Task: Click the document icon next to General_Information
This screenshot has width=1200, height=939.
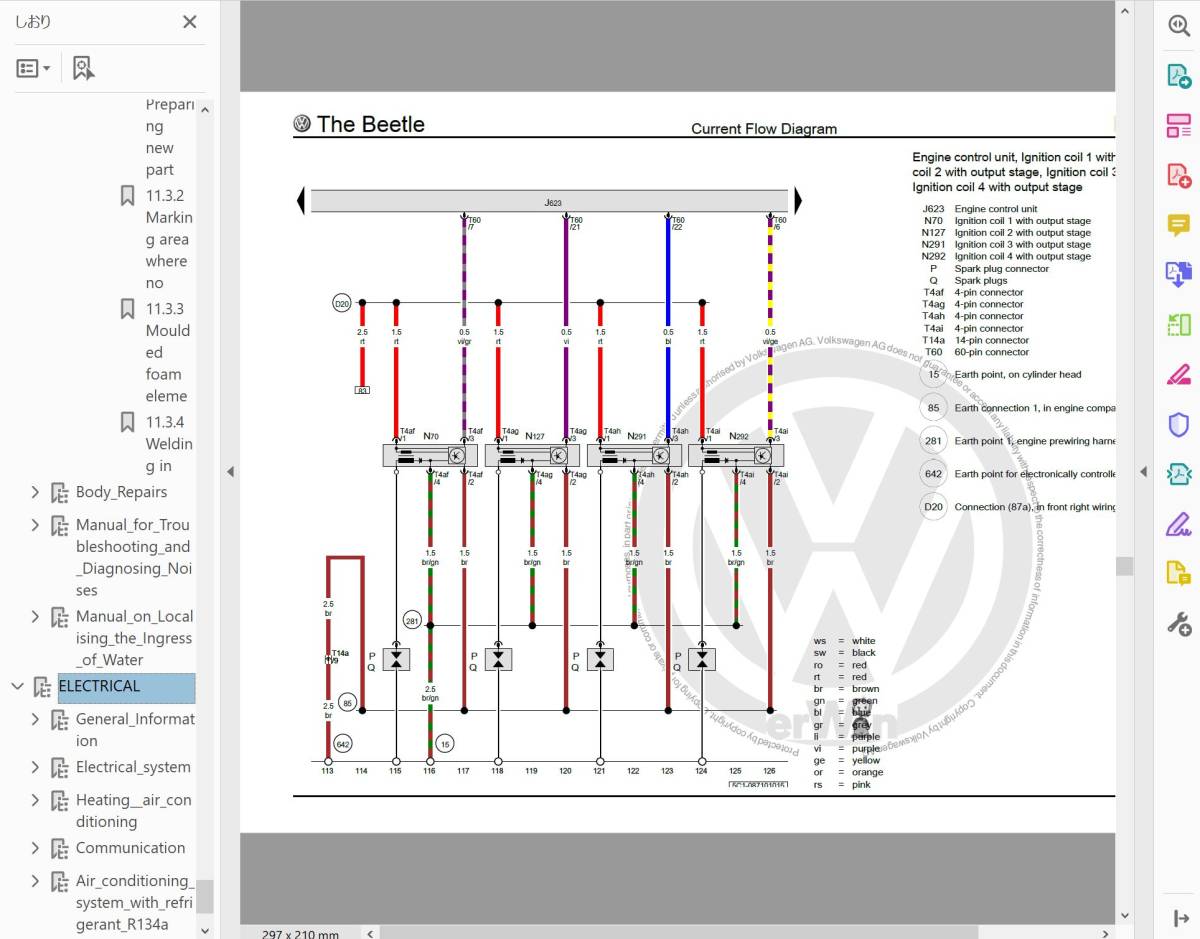Action: (x=59, y=719)
